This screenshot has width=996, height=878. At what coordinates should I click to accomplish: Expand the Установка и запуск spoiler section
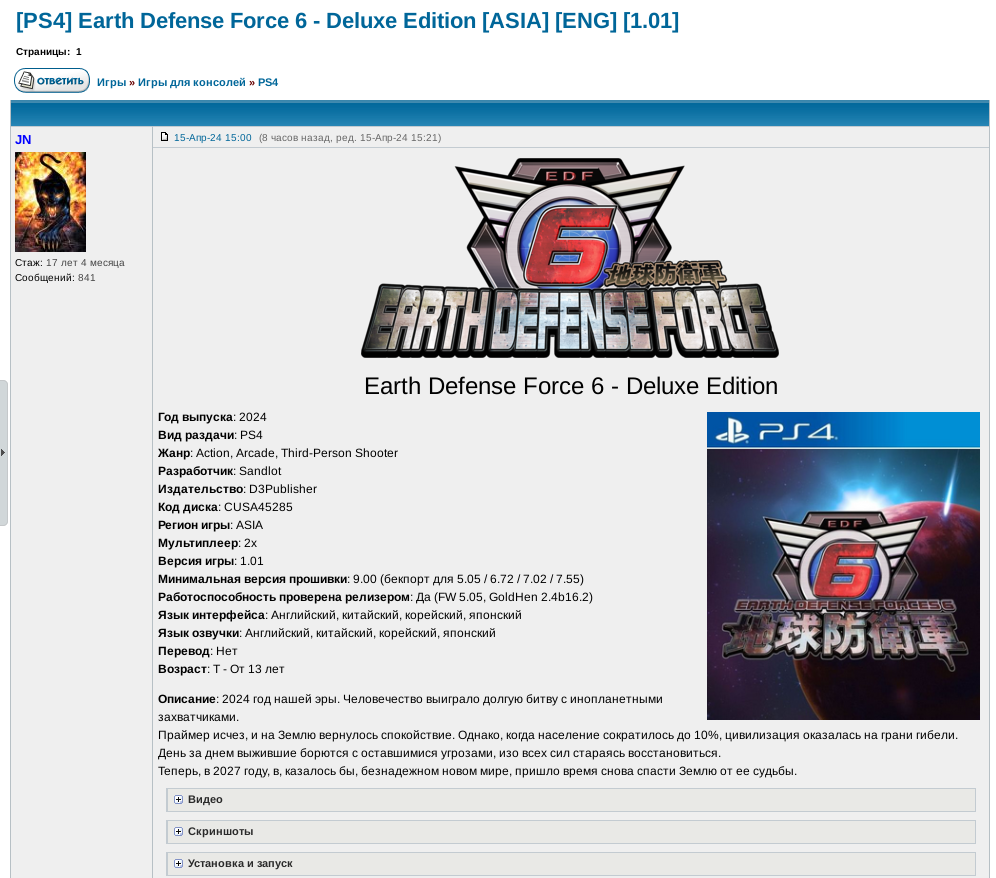click(x=571, y=864)
